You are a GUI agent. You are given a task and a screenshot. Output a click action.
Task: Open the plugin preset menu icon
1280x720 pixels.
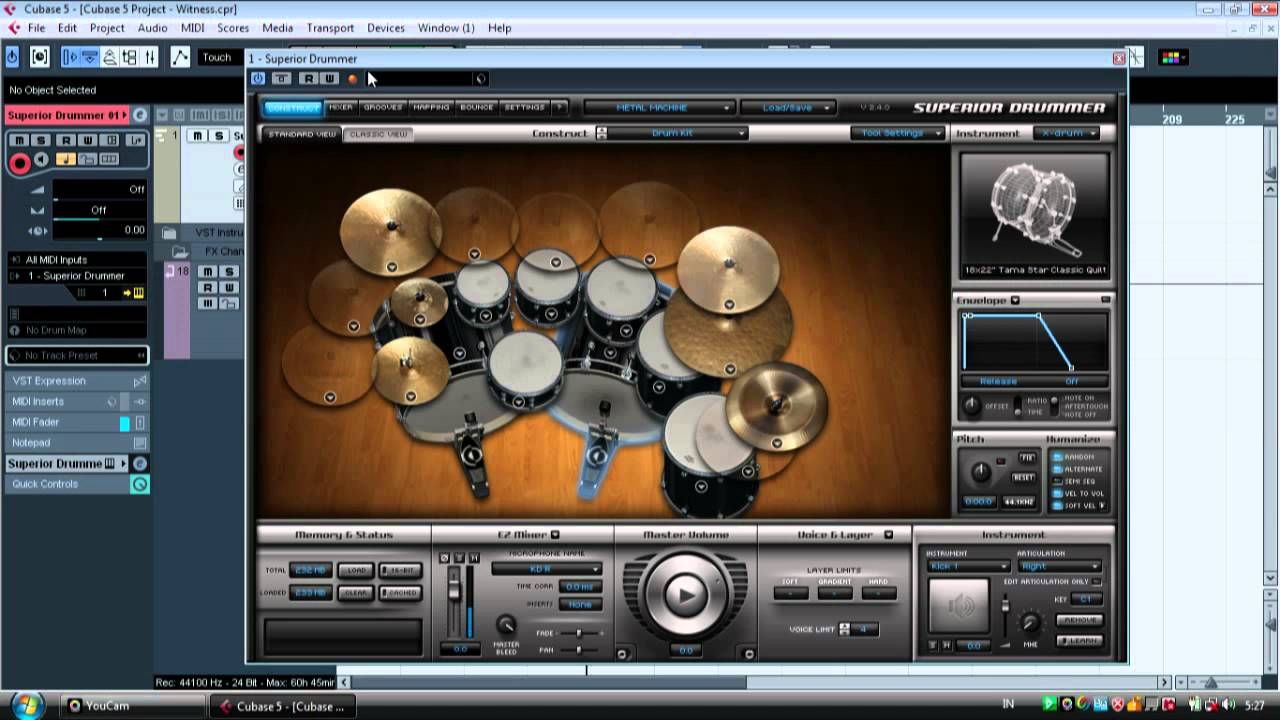tap(480, 79)
